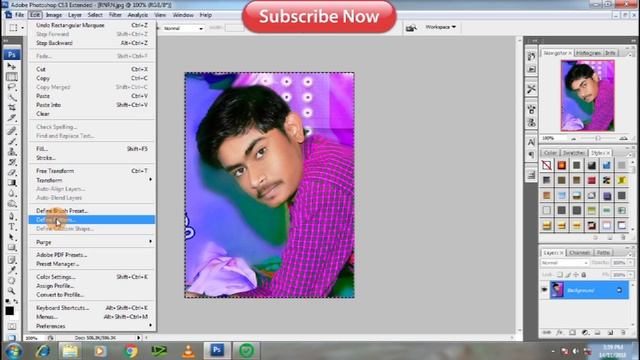Click the add layer mask icon
This screenshot has height=360, width=640.
coord(572,333)
